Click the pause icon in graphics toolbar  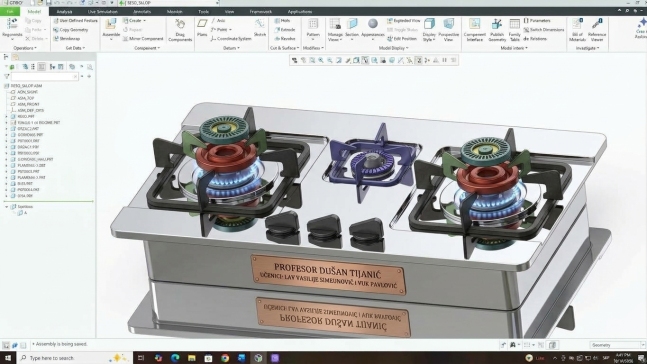click(x=444, y=60)
